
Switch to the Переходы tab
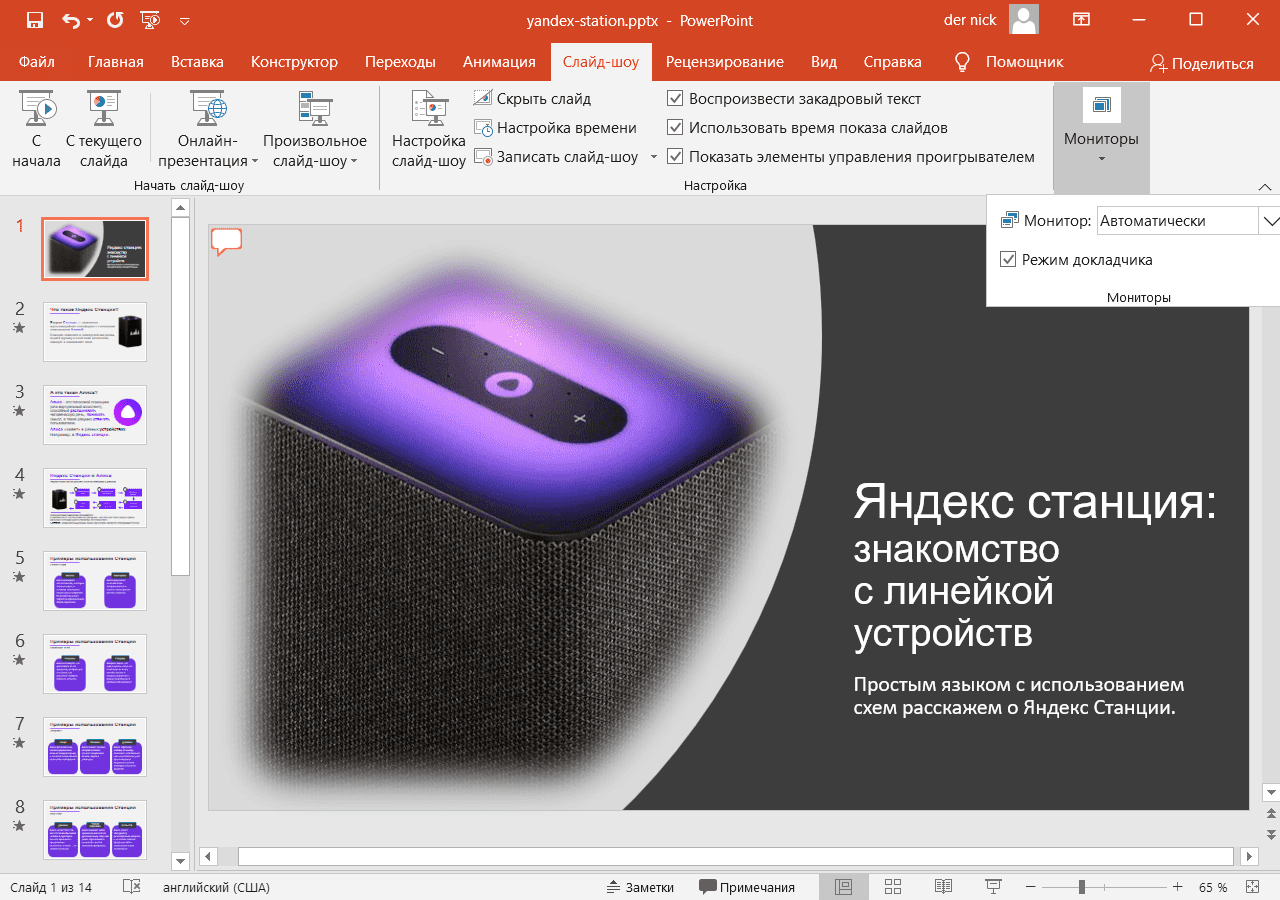tap(400, 62)
